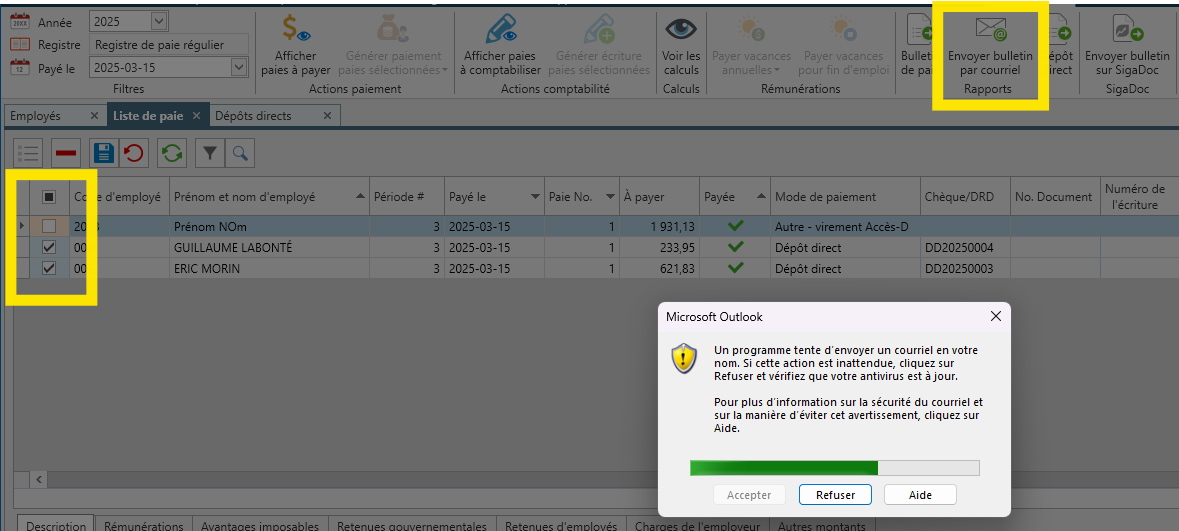
Task: Click the GUILLAUME LABONTÉ name cell
Action: click(x=269, y=247)
